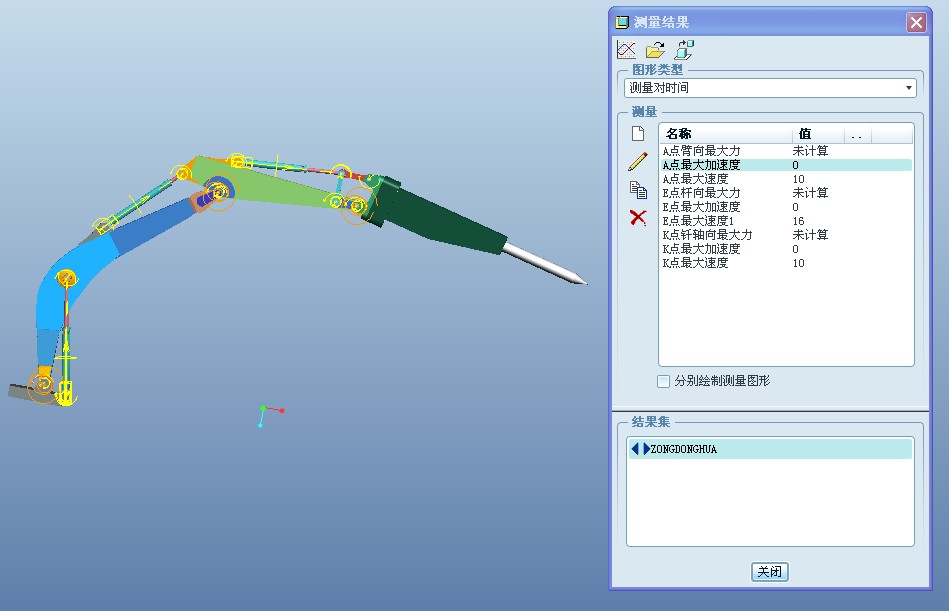
Task: Edit selected measure with pencil icon
Action: 638,162
